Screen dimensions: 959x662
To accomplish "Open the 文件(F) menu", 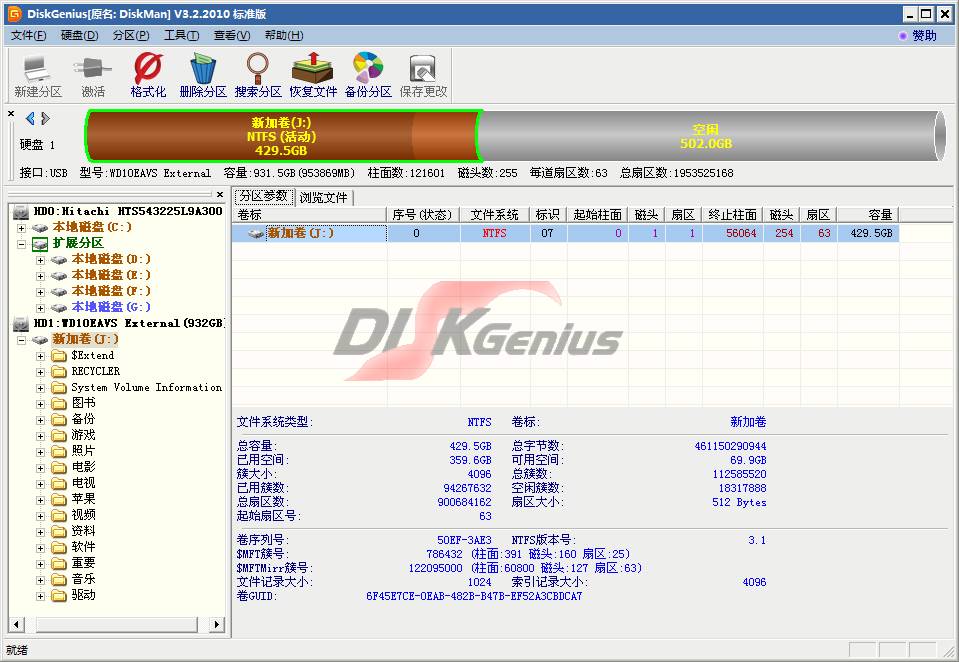I will (29, 35).
